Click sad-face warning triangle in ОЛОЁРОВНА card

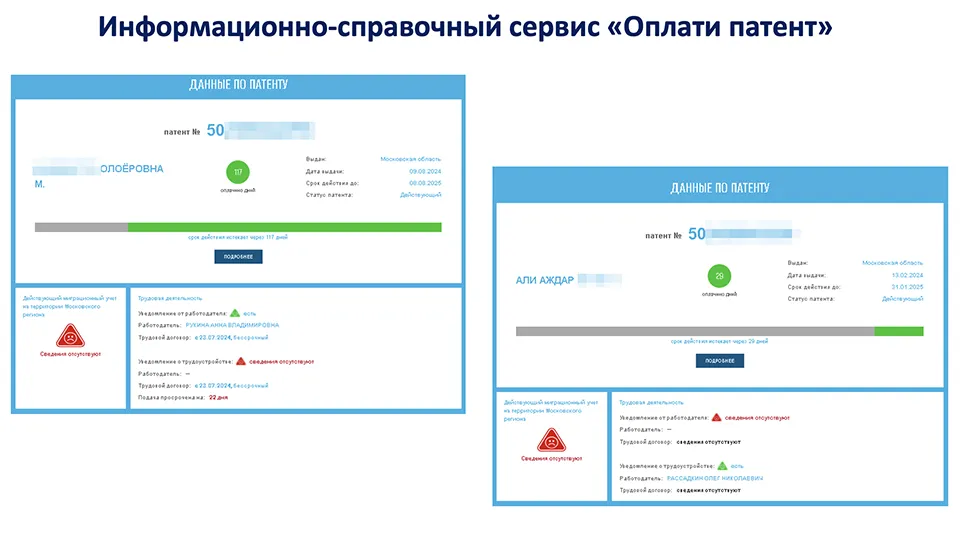70,336
